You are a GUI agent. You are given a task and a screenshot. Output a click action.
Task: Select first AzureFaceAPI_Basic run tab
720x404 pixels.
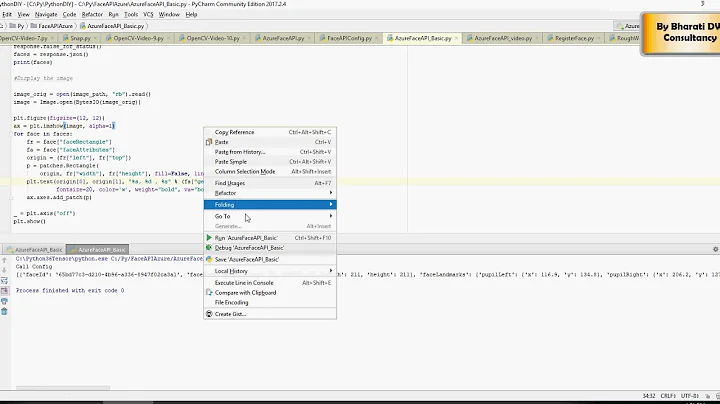click(34, 250)
